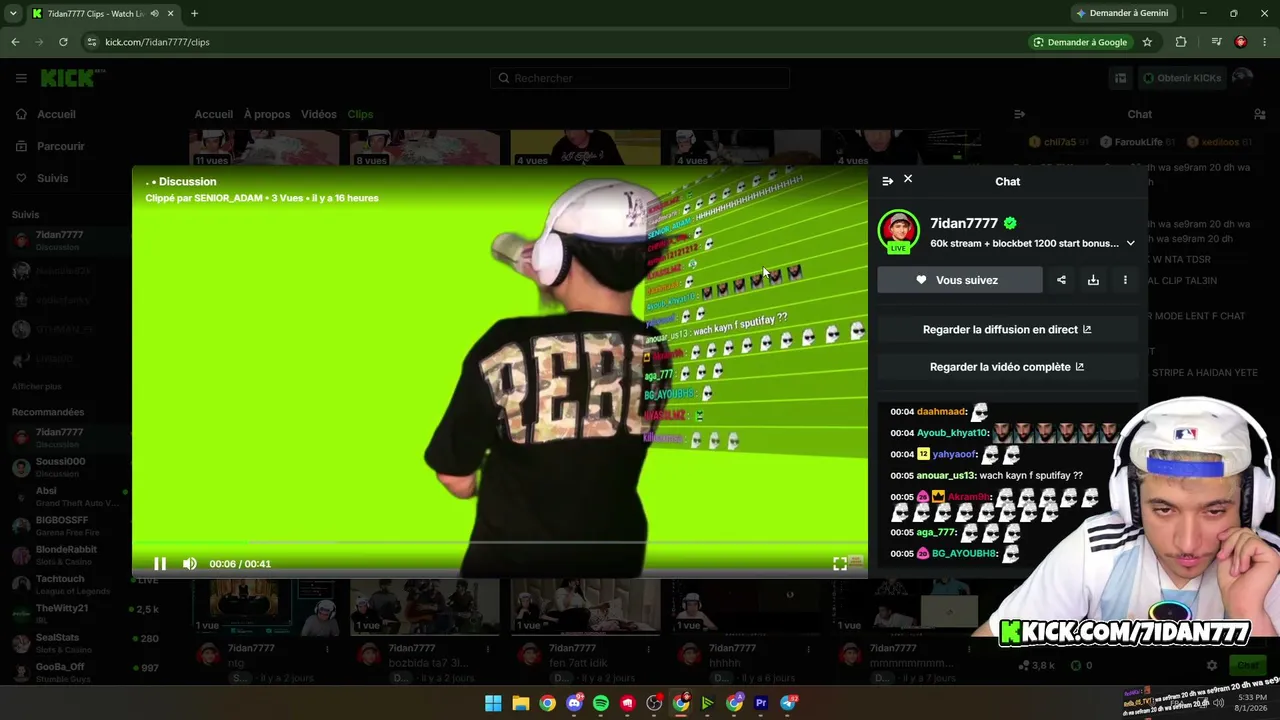
Task: Switch to the Vidéos tab
Action: click(319, 114)
